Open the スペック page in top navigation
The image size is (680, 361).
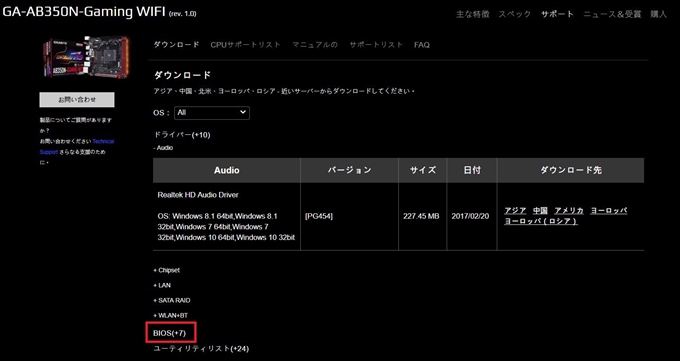coord(514,14)
